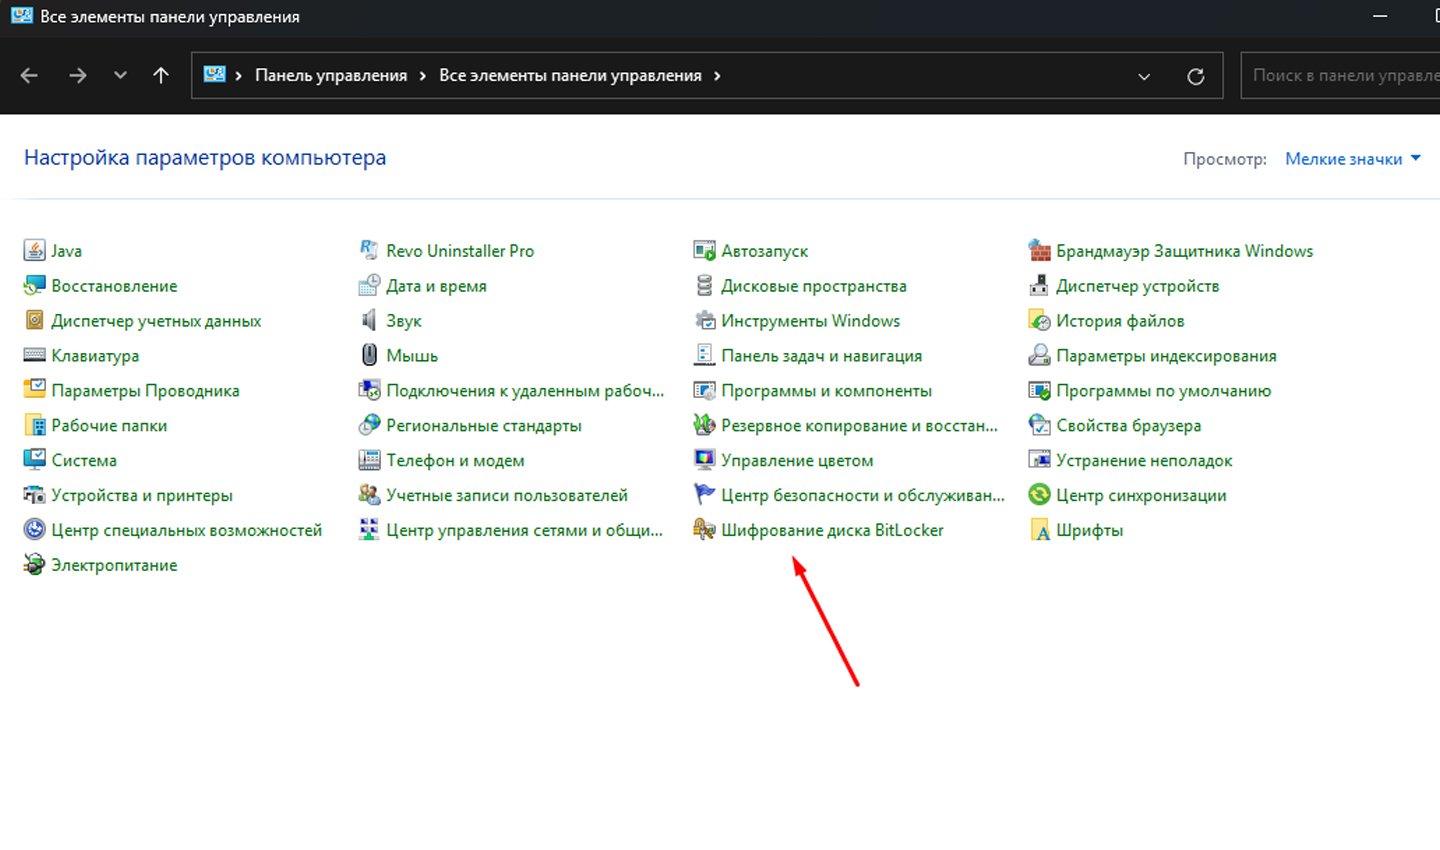1440x850 pixels.
Task: Open Брандмауэр Защитника Windows icon
Action: pyautogui.click(x=1039, y=250)
